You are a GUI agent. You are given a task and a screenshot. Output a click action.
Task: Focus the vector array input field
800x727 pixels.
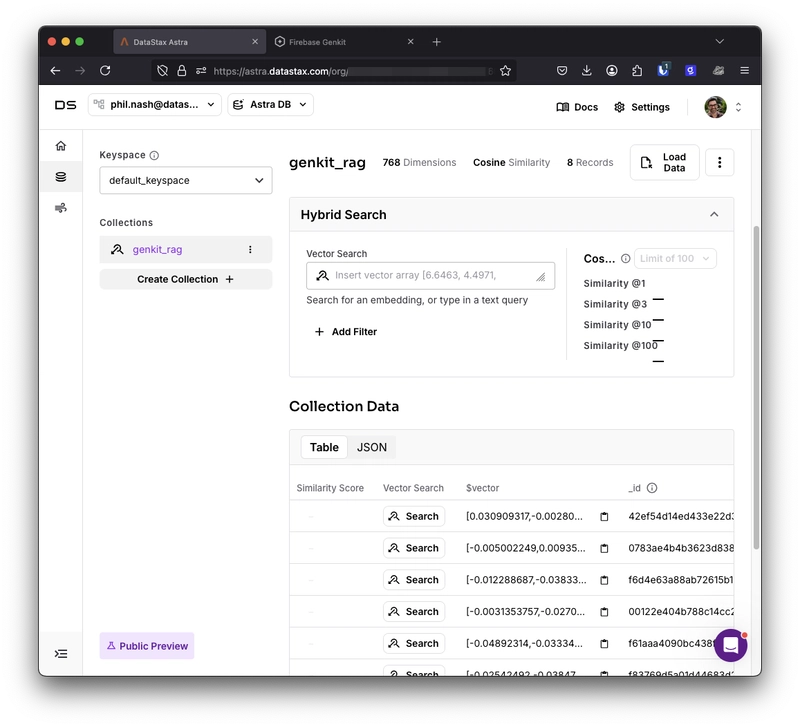(430, 275)
